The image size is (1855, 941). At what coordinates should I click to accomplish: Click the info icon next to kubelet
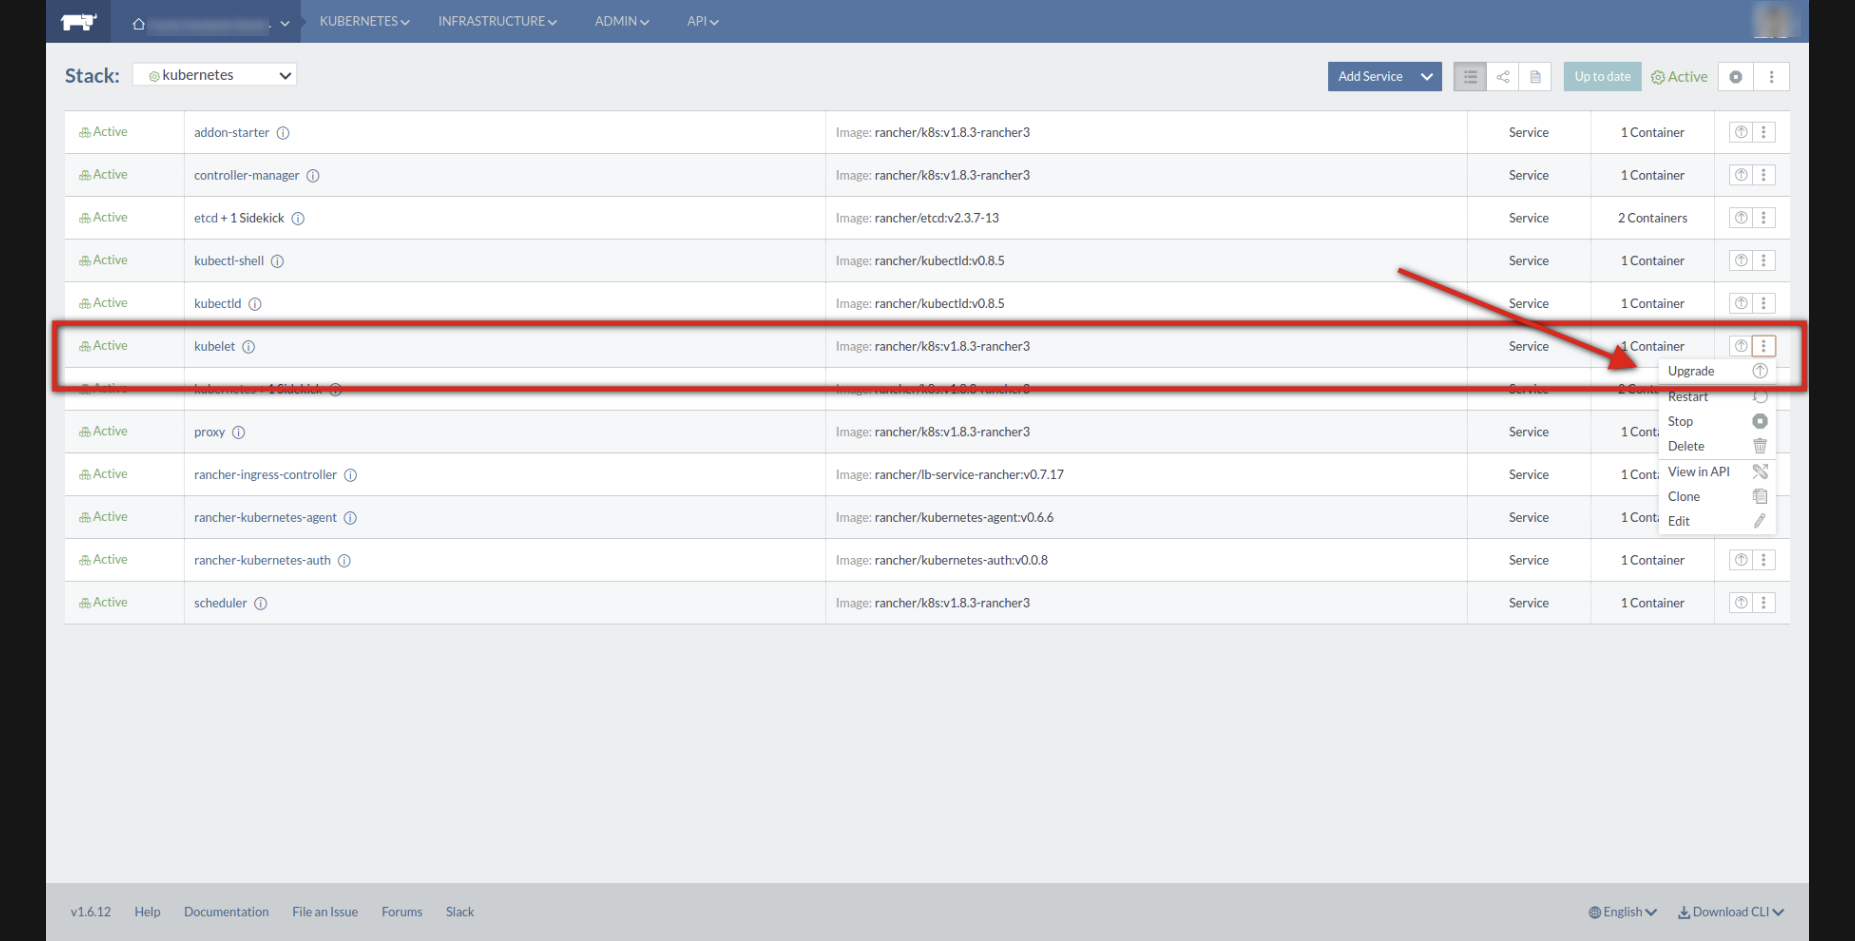(248, 347)
